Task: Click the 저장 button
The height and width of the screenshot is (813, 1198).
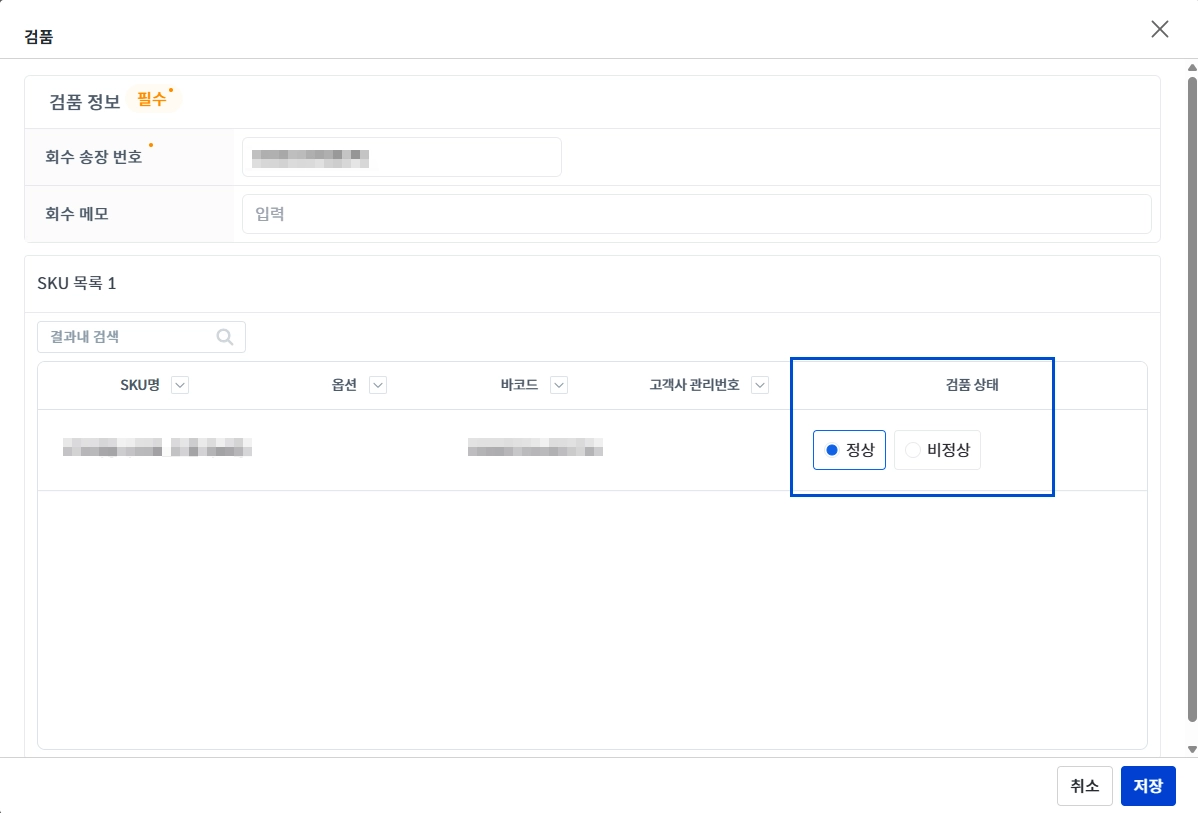Action: coord(1148,785)
